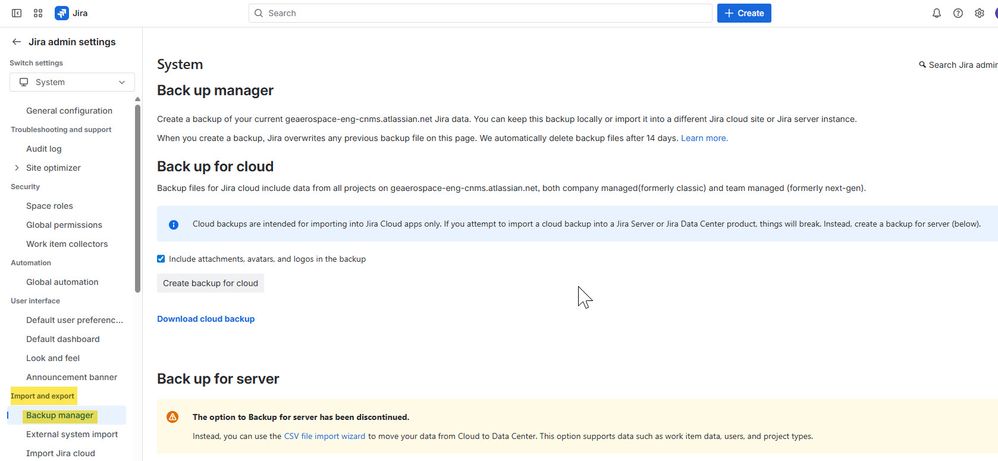This screenshot has height=461, width=998.
Task: Click the Site optimizer label
Action: [53, 167]
